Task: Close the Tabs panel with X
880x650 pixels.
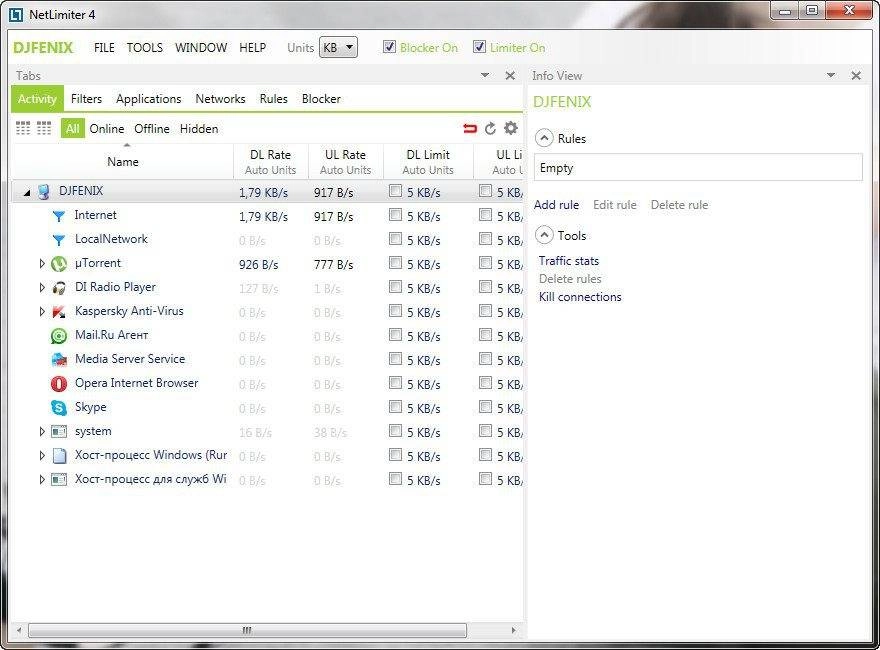Action: (510, 75)
